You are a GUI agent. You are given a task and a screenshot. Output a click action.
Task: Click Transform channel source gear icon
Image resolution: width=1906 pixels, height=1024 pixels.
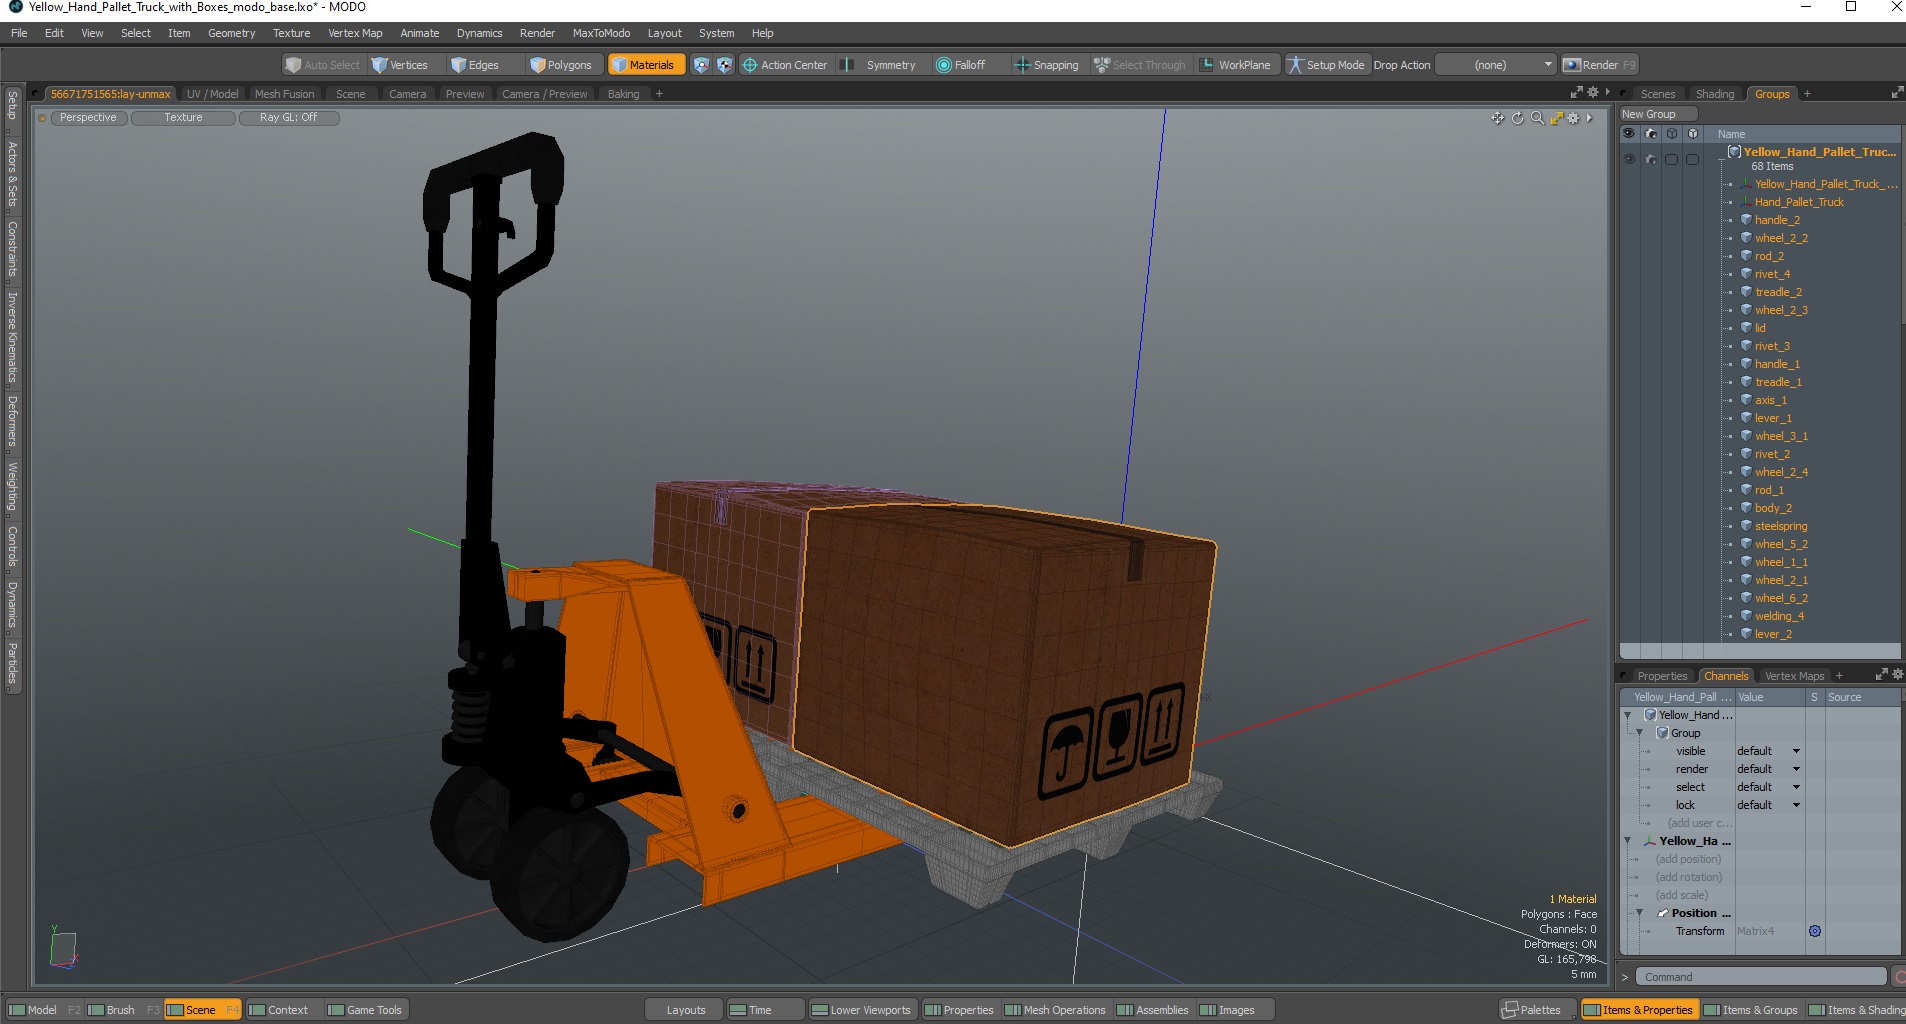1815,931
